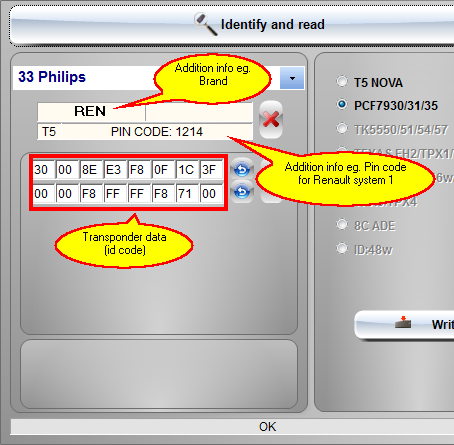Click the magnifier Identify and read icon

click(x=206, y=24)
